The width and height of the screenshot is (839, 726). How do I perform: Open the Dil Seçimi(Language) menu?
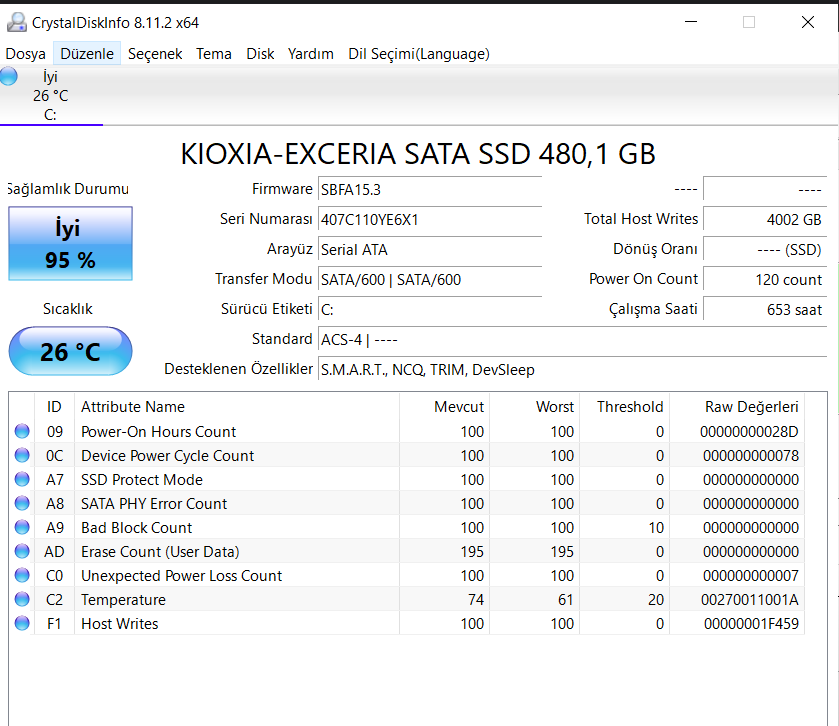click(418, 54)
